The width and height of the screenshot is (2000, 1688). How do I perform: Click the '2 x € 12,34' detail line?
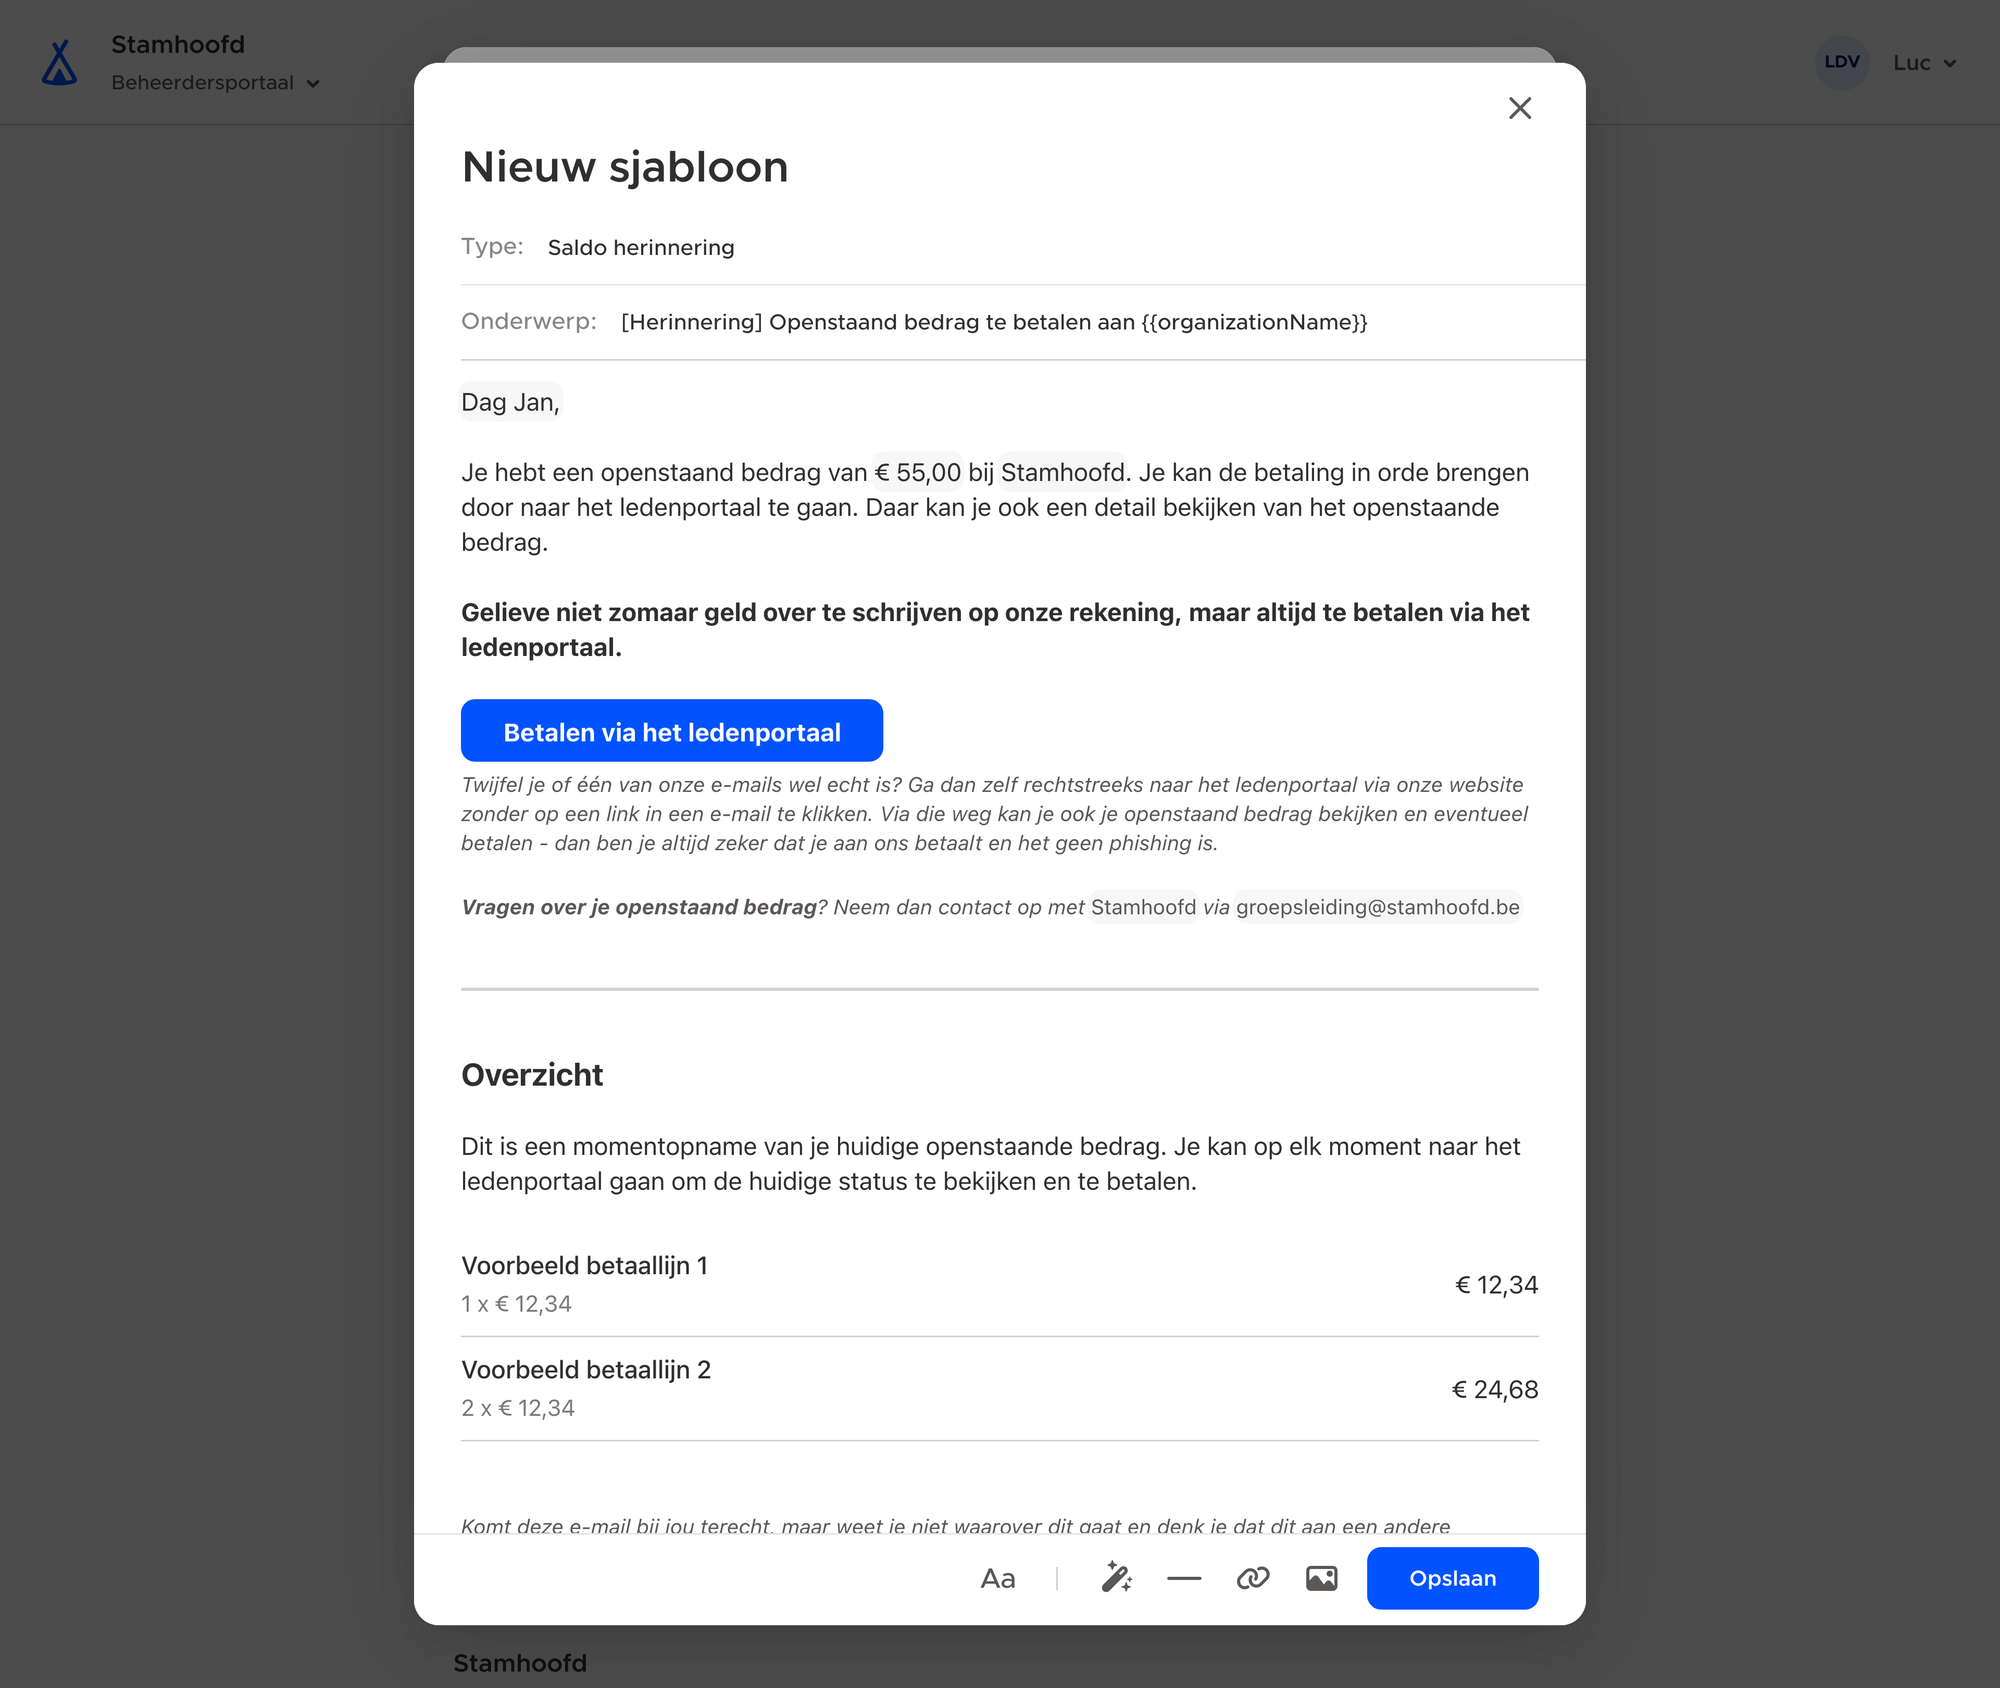pos(518,1408)
